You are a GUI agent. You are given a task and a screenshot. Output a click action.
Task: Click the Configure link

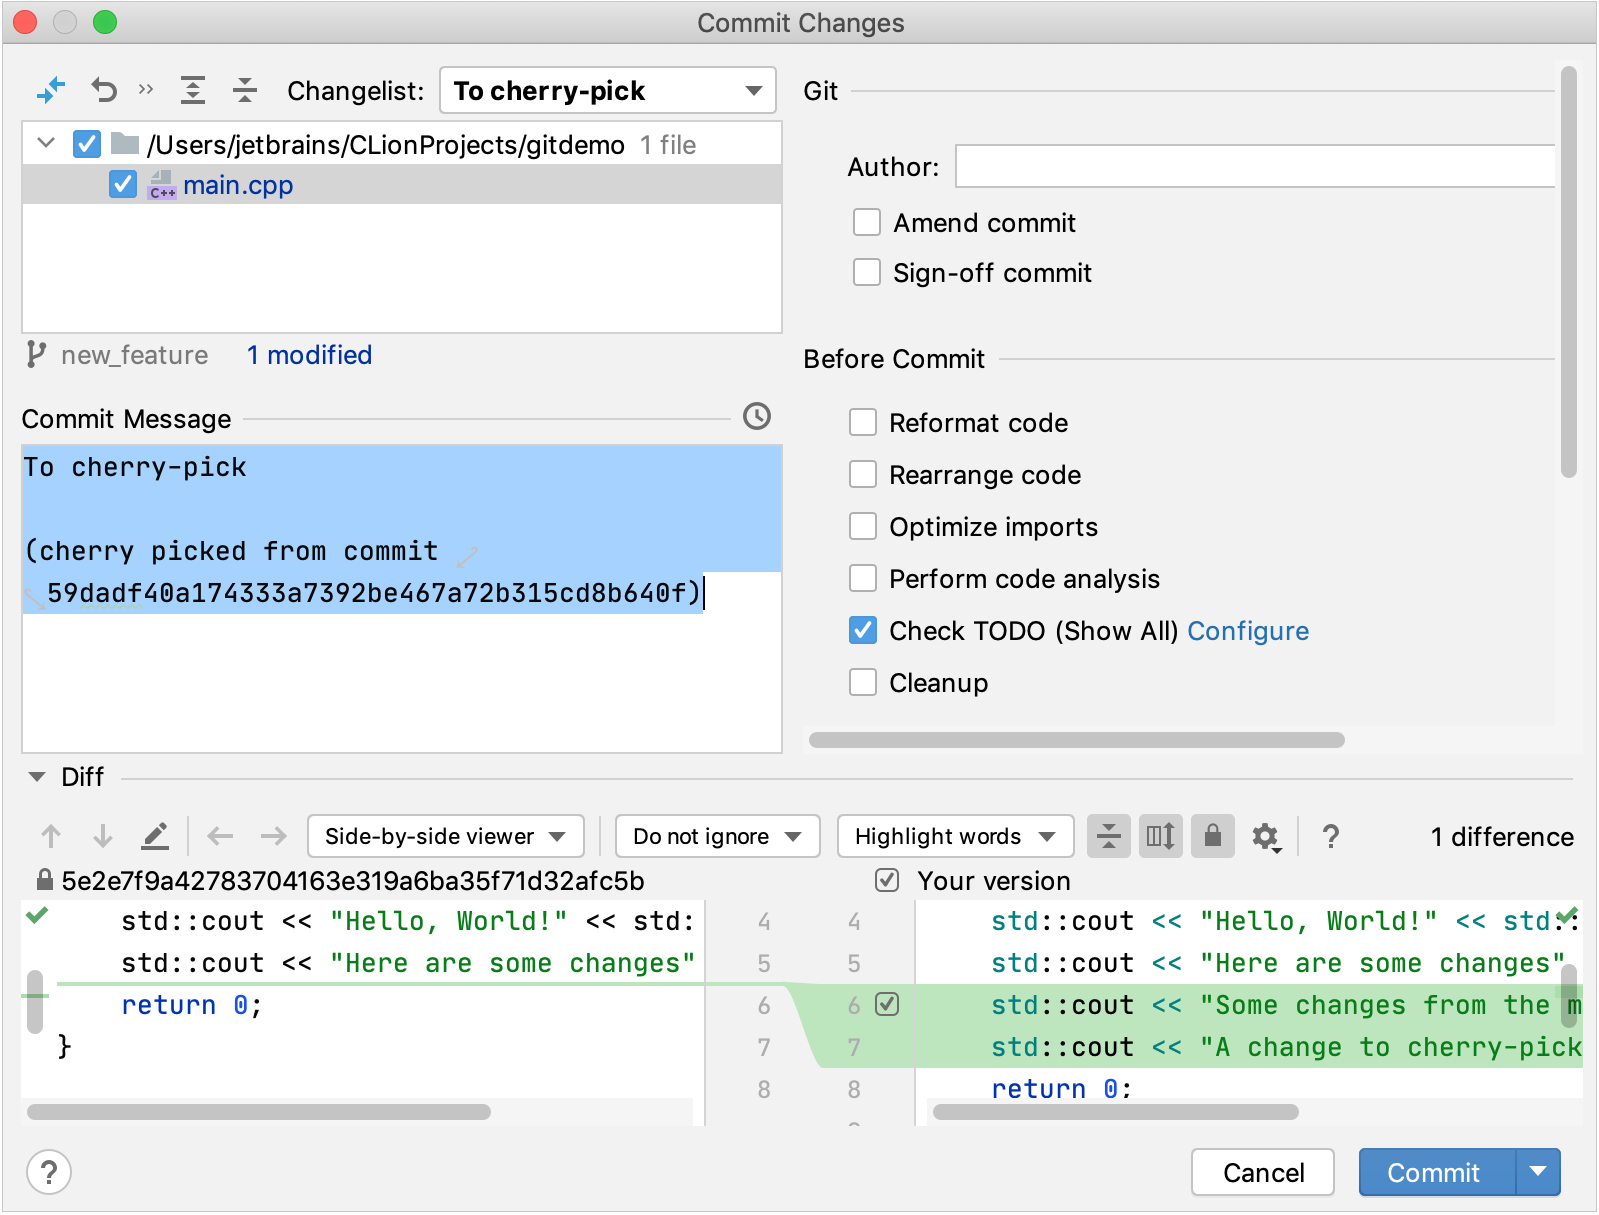[x=1248, y=631]
